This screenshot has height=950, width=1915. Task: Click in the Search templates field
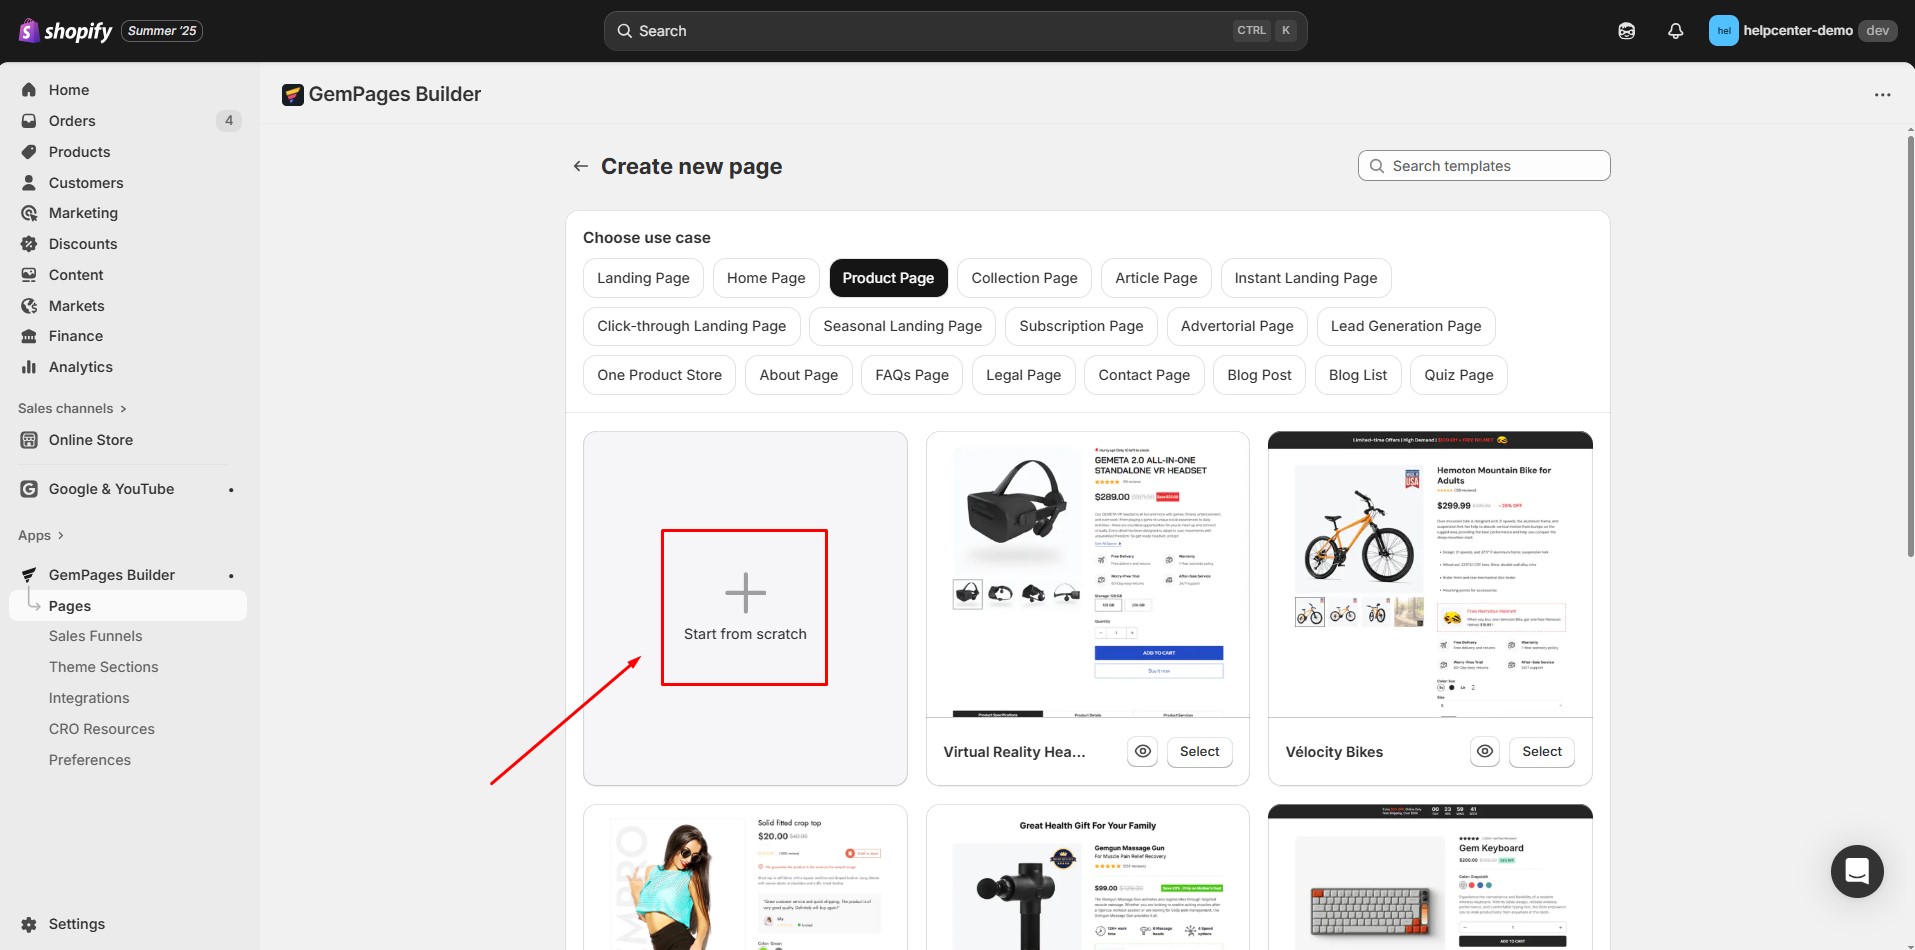click(1483, 165)
